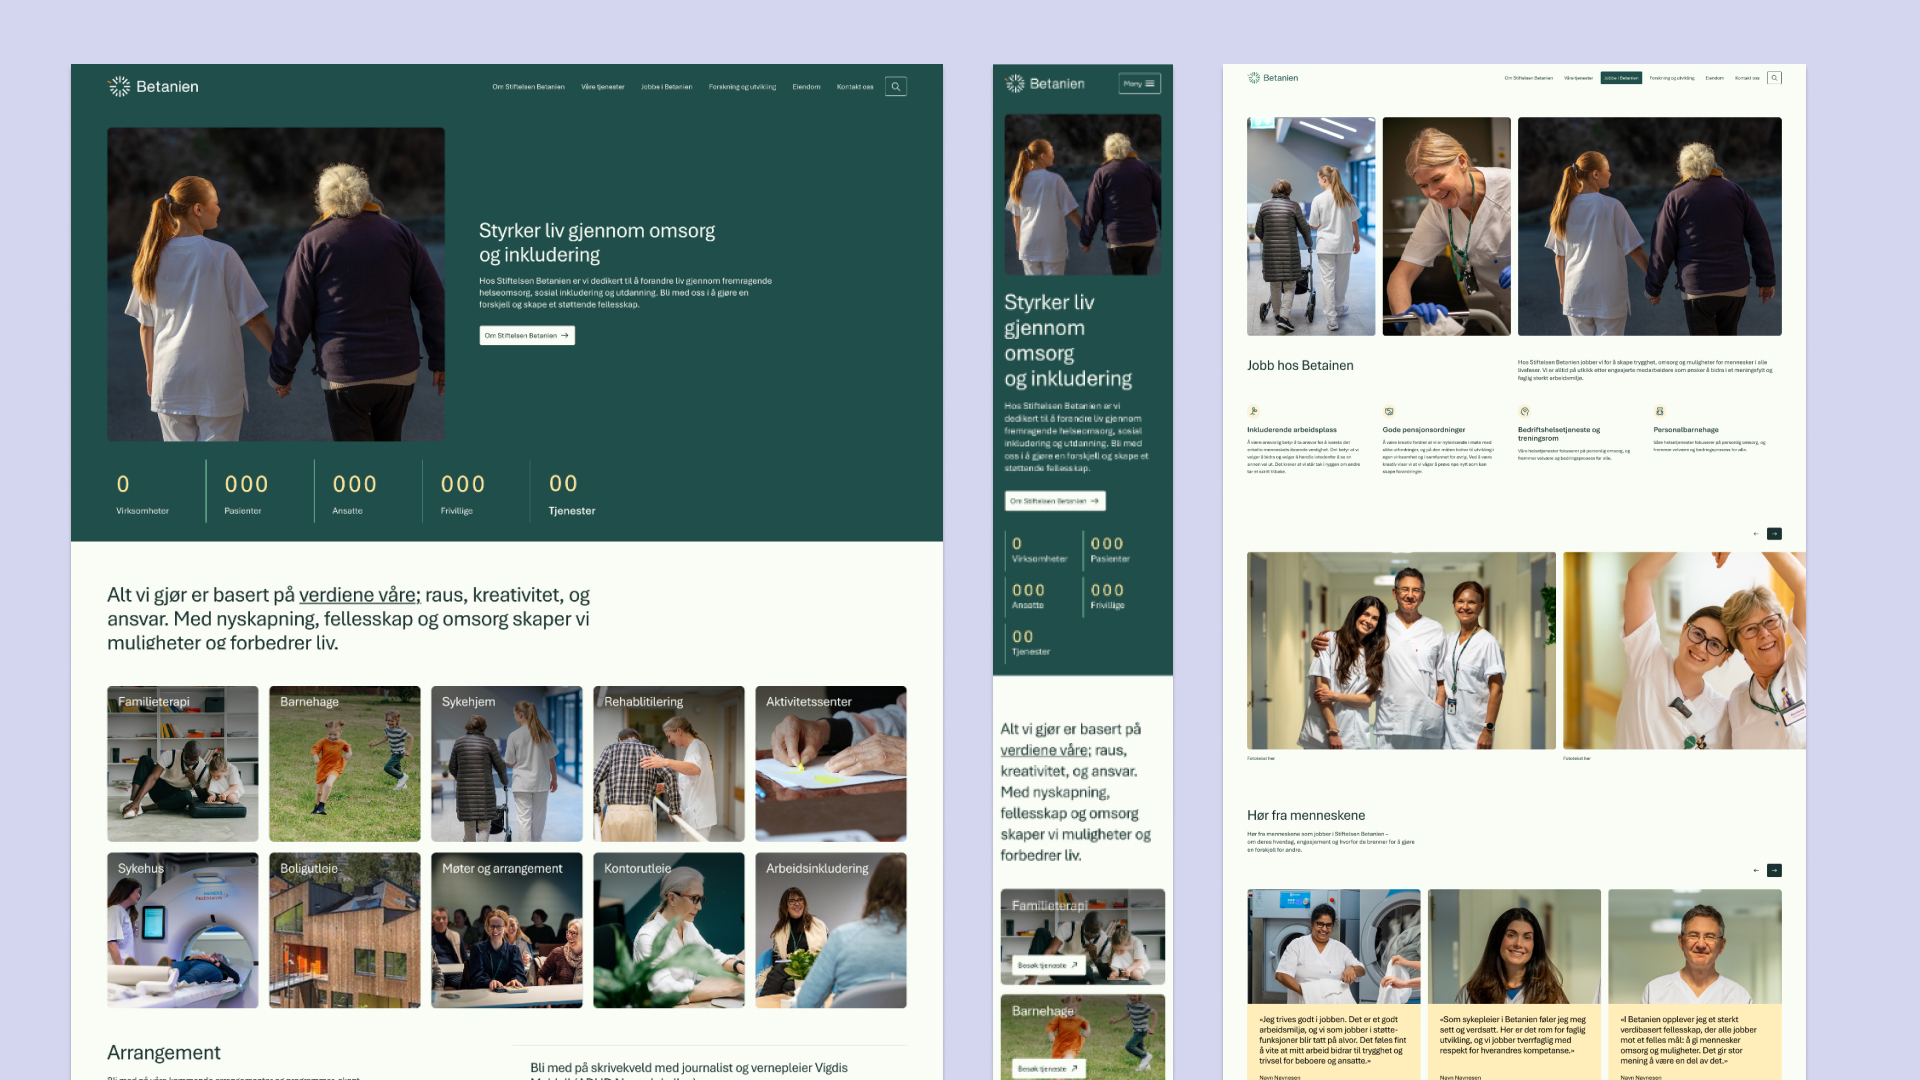Click the Betanien logo in dark desktop header
This screenshot has width=1920, height=1080.
click(153, 87)
